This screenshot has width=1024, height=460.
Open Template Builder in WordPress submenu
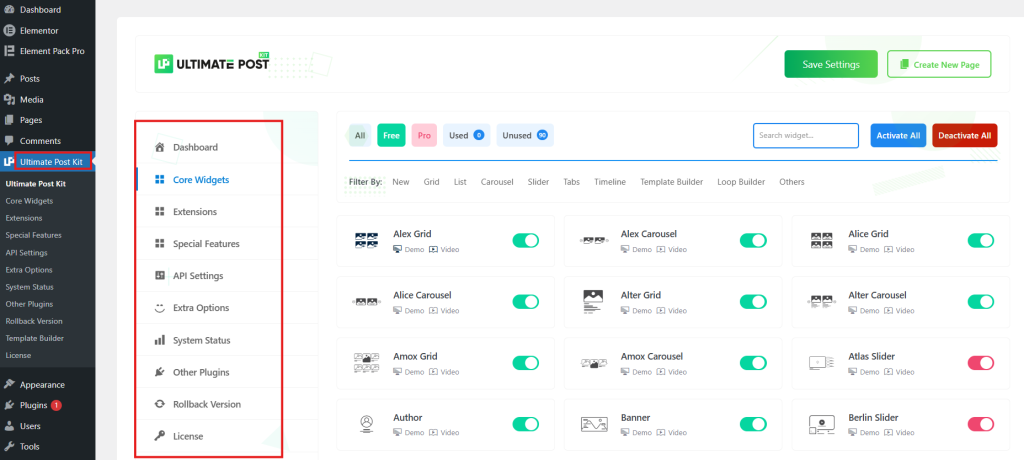tap(35, 338)
